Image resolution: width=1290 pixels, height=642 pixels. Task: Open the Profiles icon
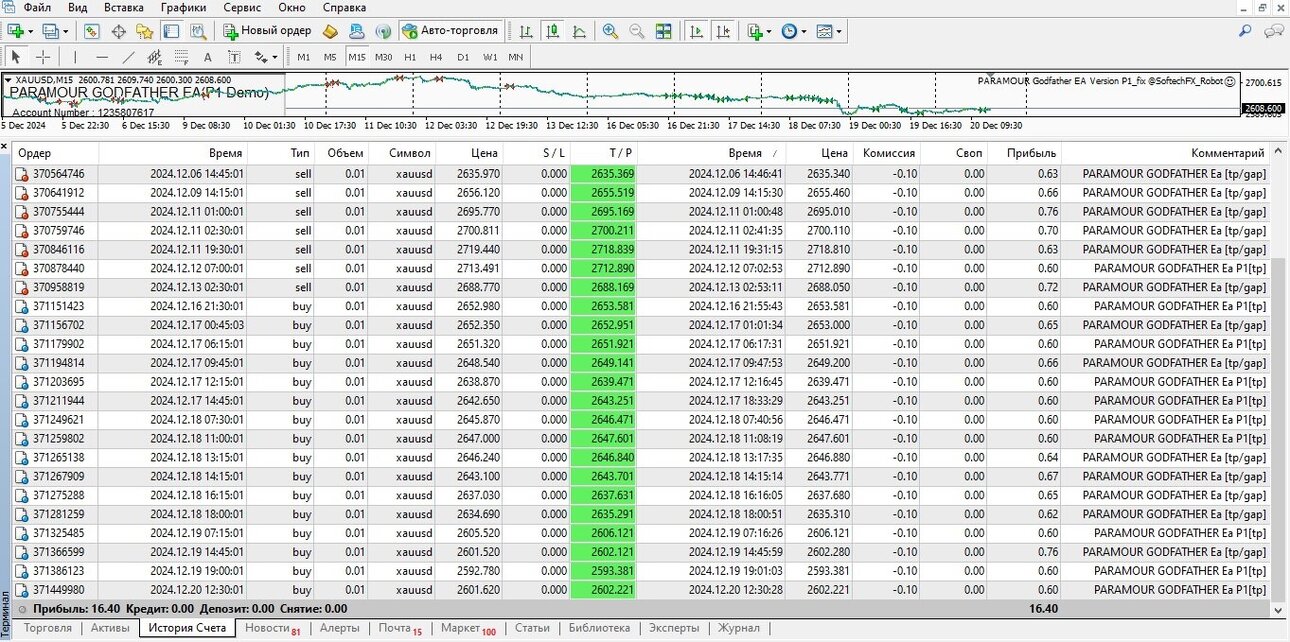[x=49, y=31]
